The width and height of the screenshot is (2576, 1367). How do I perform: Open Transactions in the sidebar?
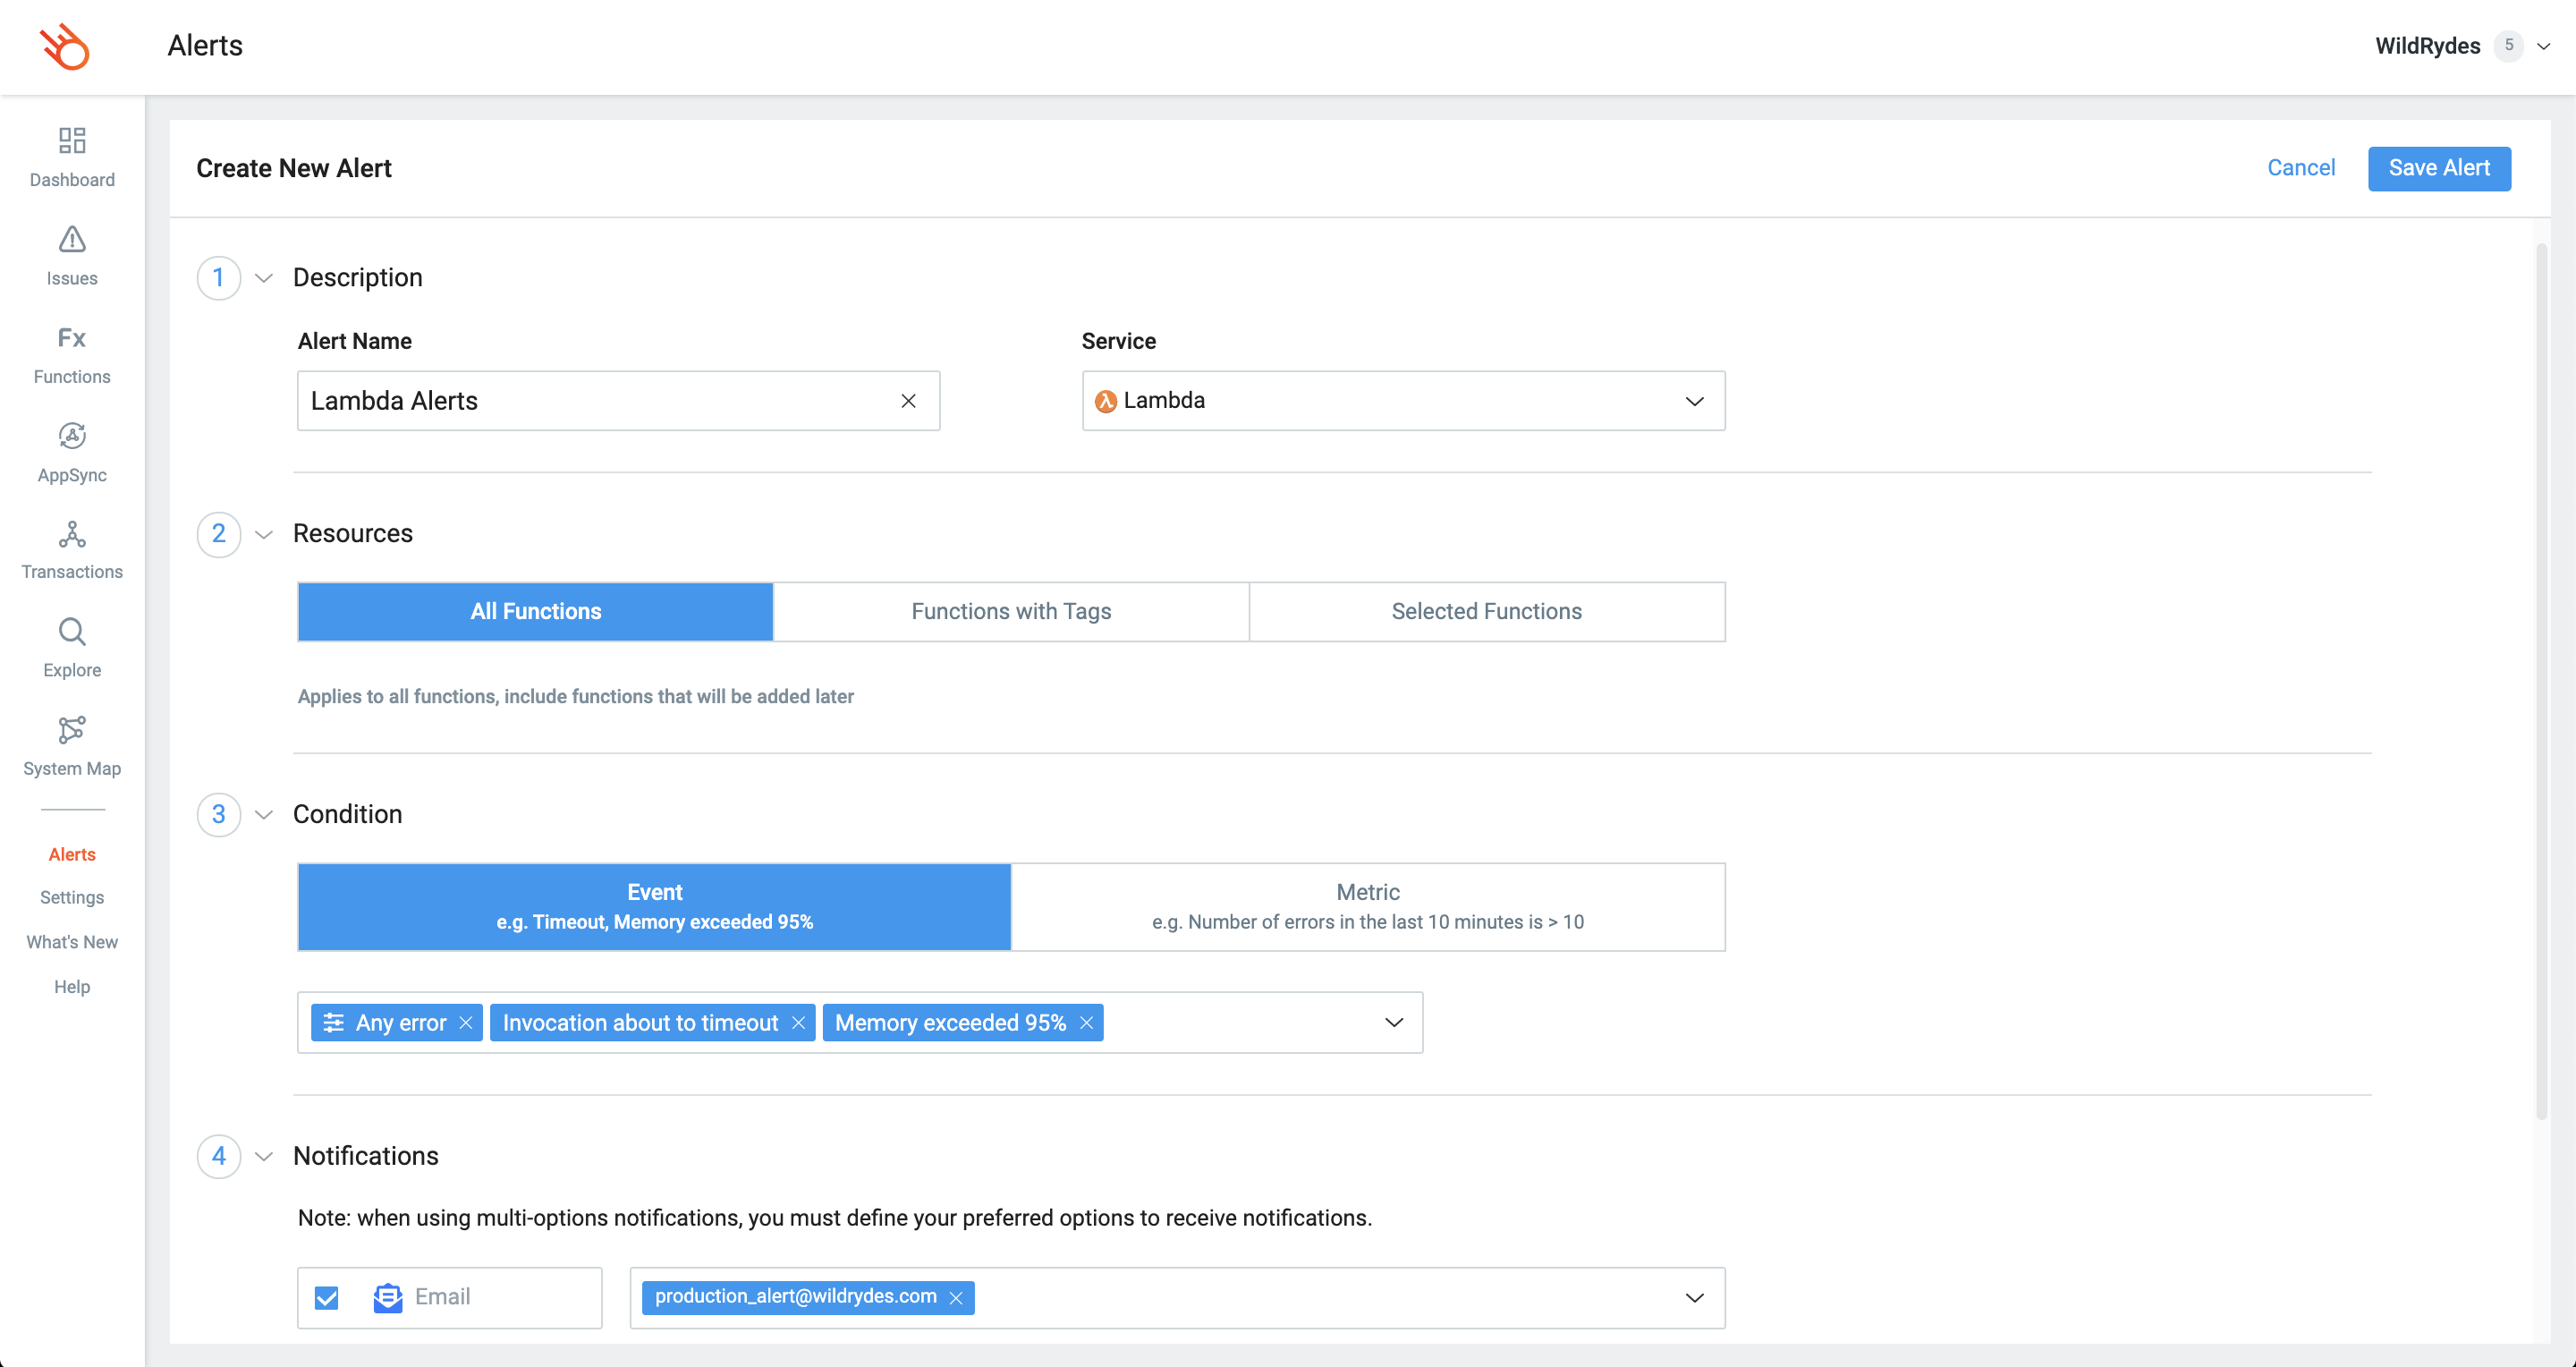(x=72, y=535)
